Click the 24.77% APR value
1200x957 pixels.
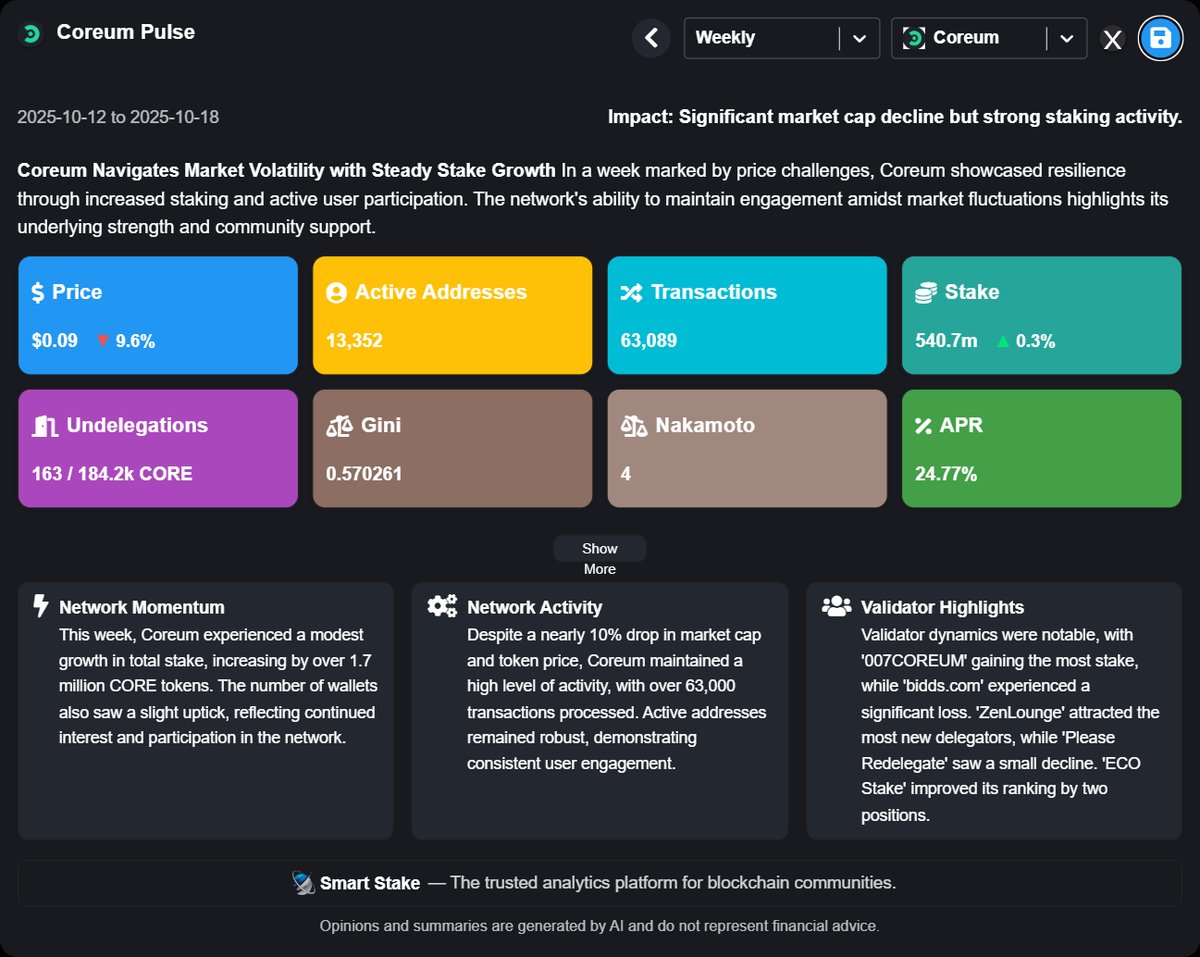coord(946,474)
